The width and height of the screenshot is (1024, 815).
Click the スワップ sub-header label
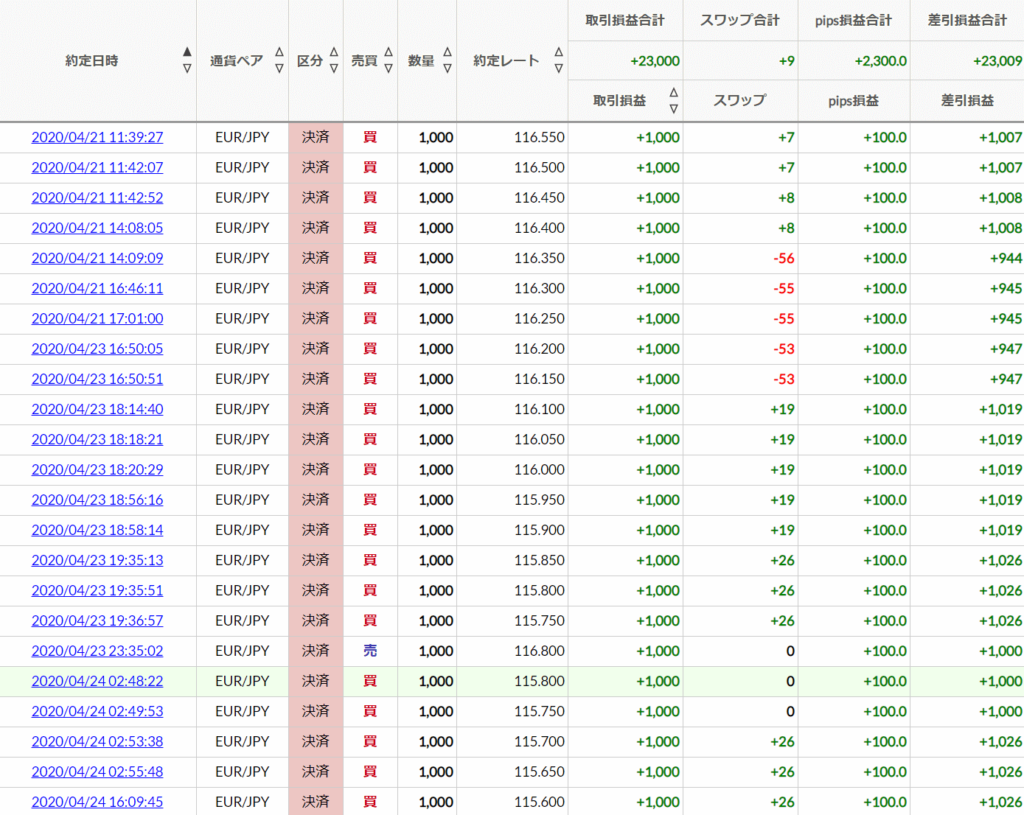(x=739, y=101)
